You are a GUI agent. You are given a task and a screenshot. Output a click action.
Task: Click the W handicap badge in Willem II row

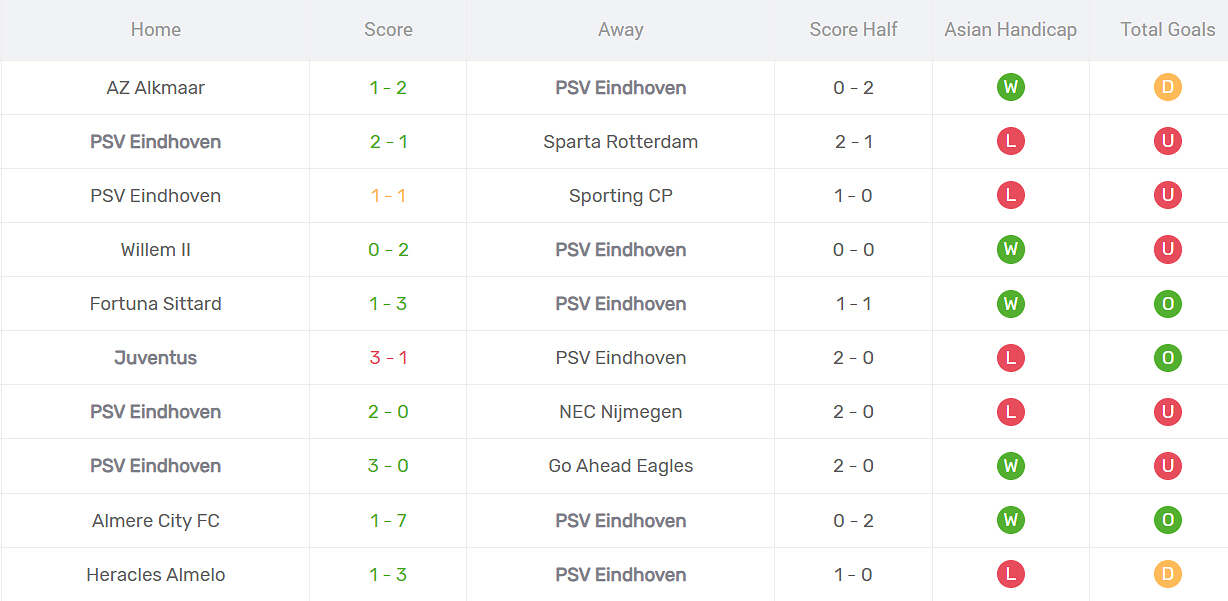coord(1010,249)
